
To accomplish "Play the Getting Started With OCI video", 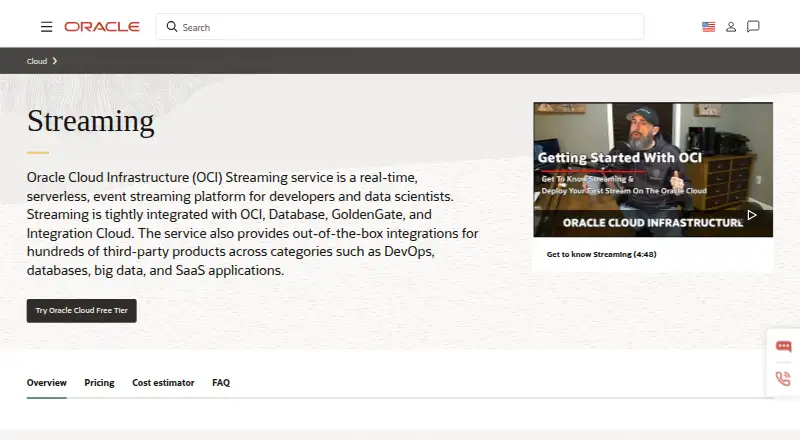I will 653,169.
